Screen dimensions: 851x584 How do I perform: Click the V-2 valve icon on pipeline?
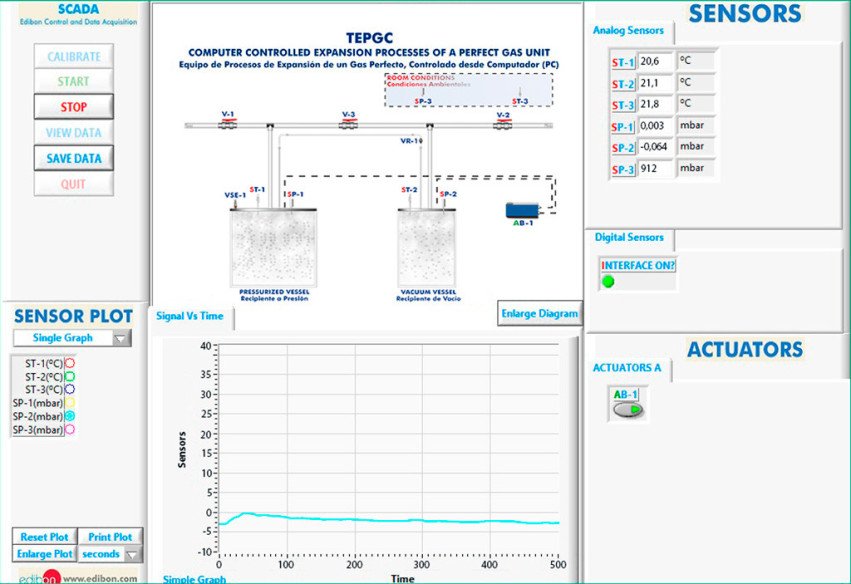coord(503,125)
